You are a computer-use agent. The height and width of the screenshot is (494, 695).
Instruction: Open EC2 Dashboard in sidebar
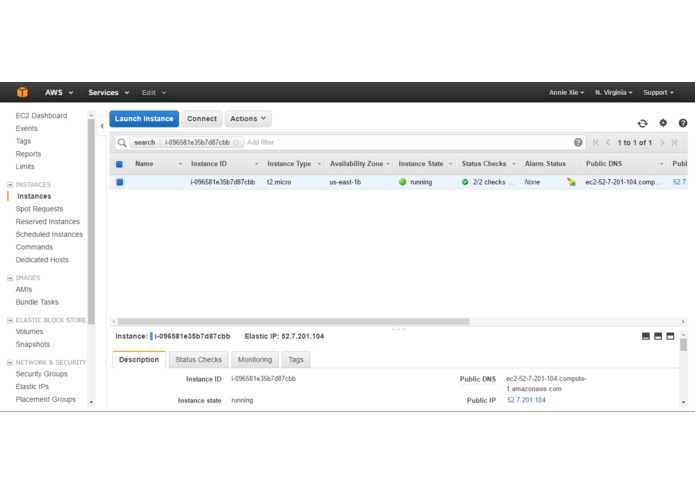[41, 116]
